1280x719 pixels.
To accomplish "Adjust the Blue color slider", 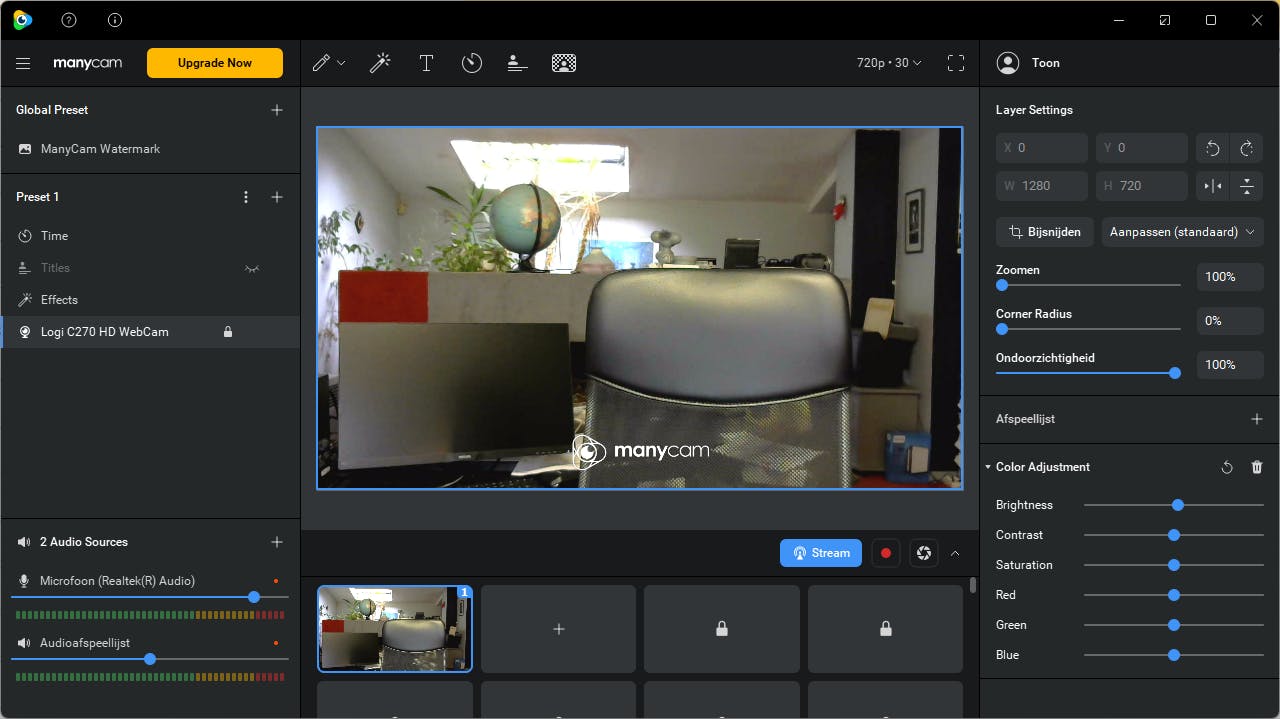I will [1174, 655].
